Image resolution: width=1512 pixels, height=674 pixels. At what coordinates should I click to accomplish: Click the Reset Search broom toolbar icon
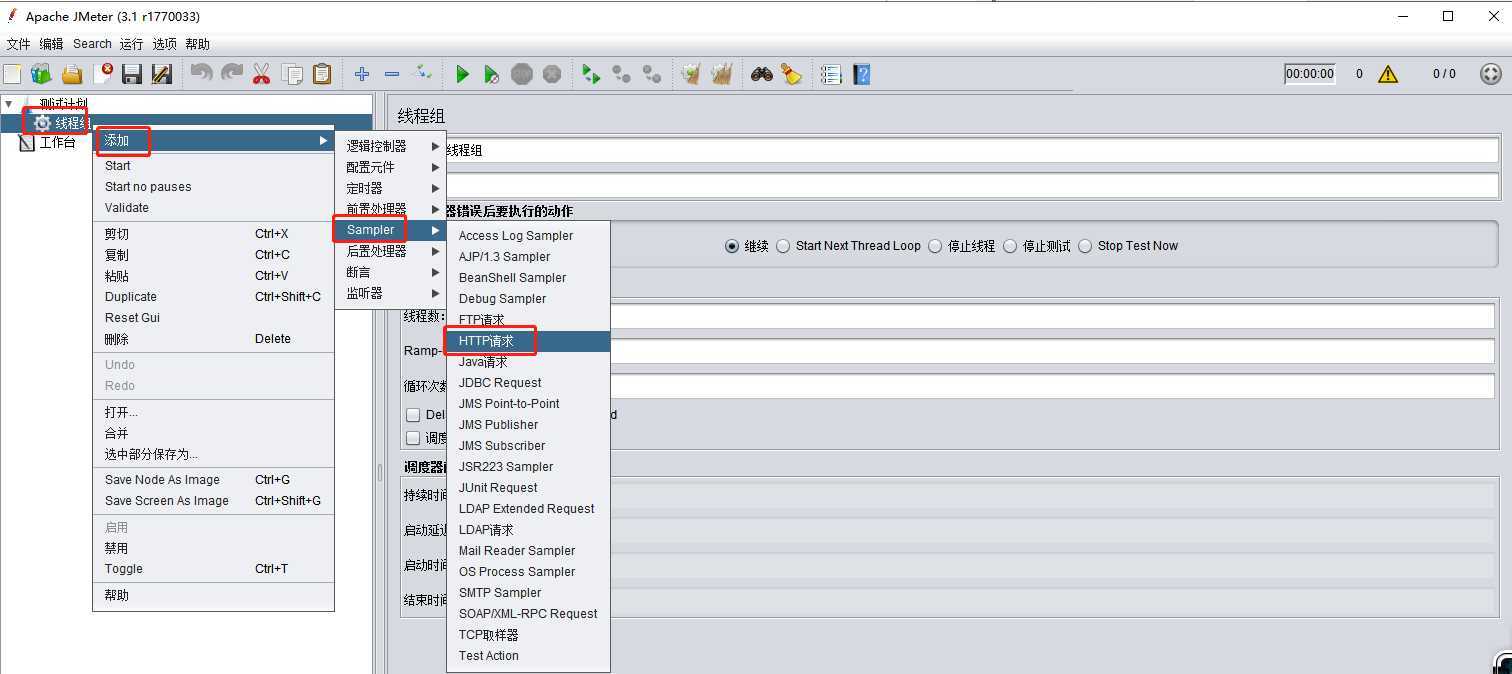[x=792, y=74]
